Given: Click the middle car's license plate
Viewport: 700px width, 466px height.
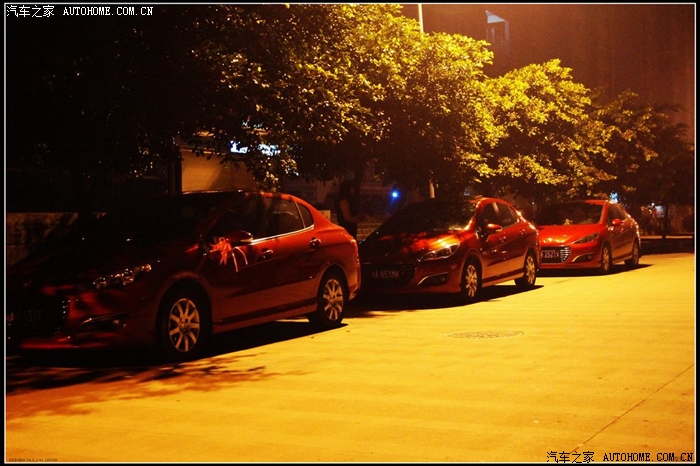Looking at the screenshot, I should [386, 273].
